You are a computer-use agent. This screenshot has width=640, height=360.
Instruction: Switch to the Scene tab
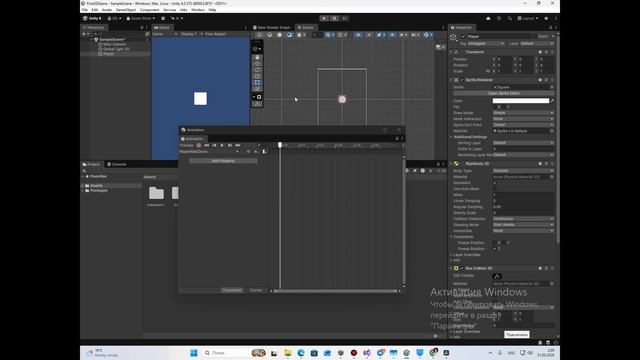pos(306,27)
